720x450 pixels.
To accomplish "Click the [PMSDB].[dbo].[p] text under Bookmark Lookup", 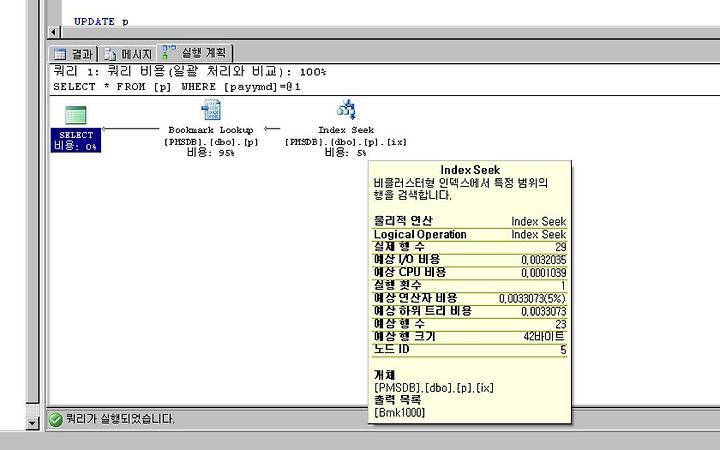I will tap(211, 142).
